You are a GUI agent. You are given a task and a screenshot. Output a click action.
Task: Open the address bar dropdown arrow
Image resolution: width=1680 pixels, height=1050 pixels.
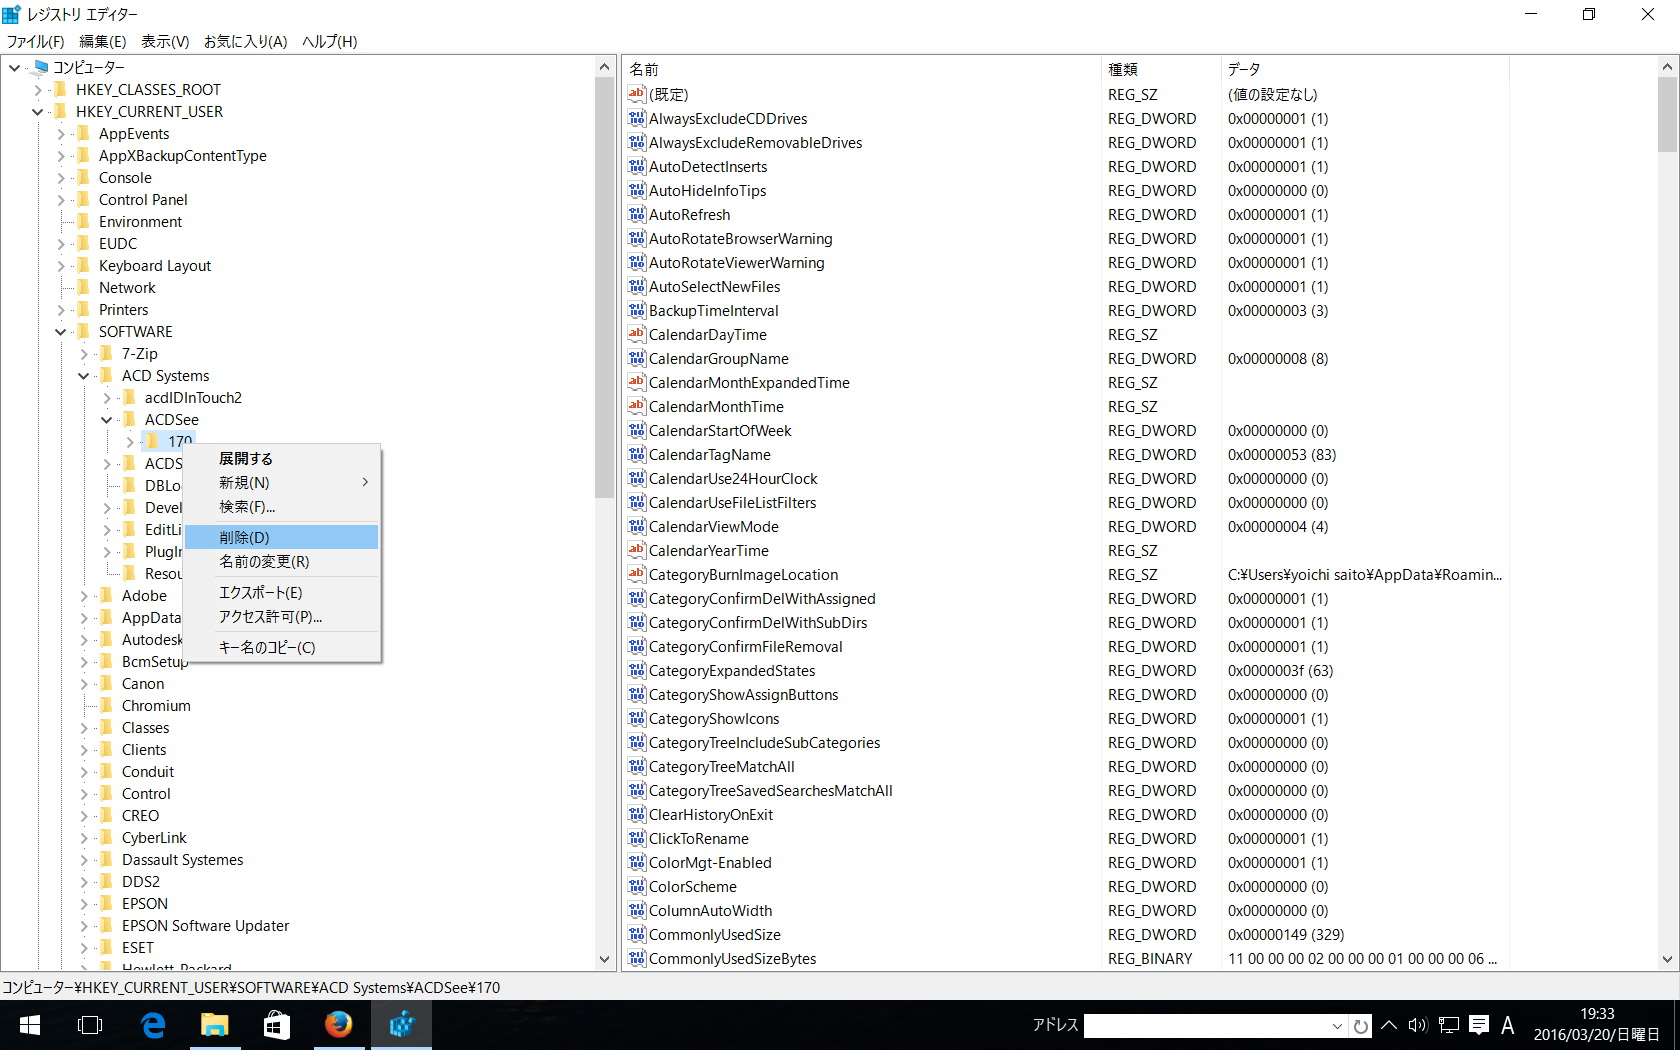(1337, 1026)
